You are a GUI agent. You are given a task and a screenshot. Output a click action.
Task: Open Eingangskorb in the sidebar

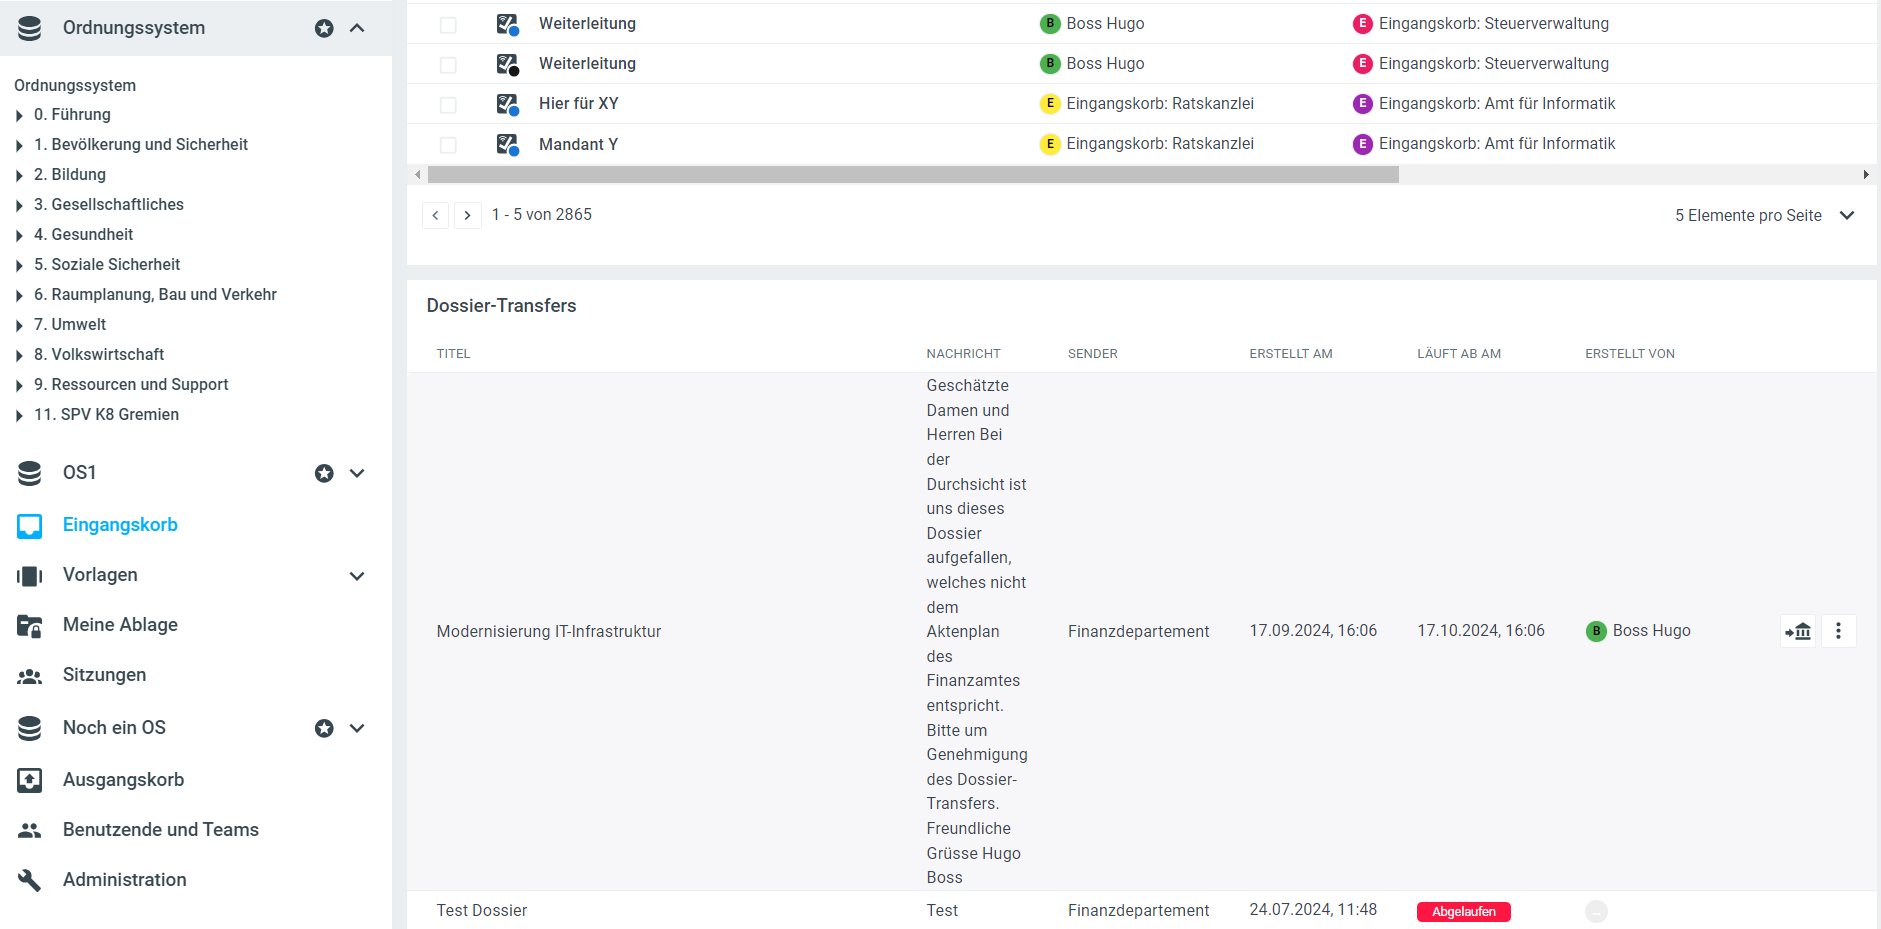click(120, 525)
